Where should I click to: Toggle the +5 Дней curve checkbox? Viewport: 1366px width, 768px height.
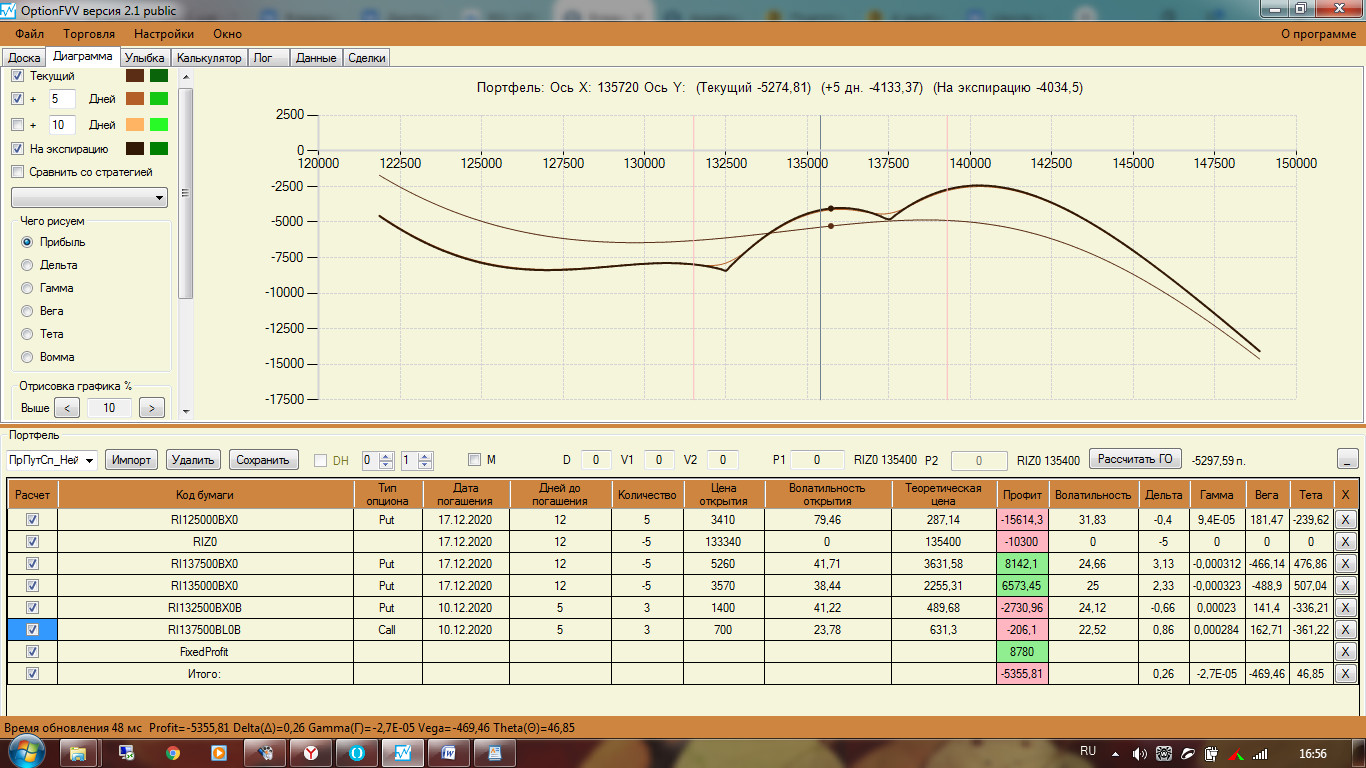pyautogui.click(x=17, y=99)
